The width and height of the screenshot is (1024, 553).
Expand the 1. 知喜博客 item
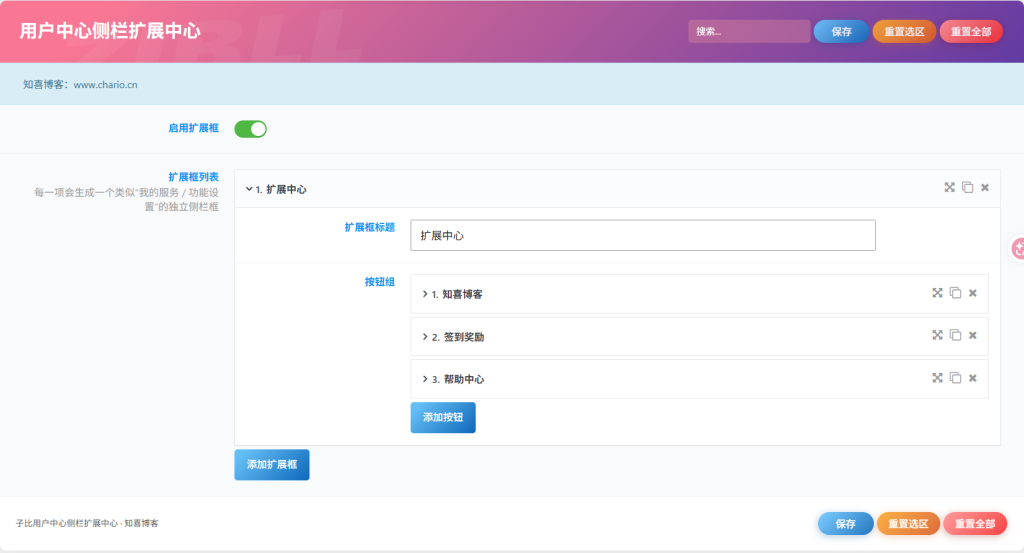click(x=699, y=294)
